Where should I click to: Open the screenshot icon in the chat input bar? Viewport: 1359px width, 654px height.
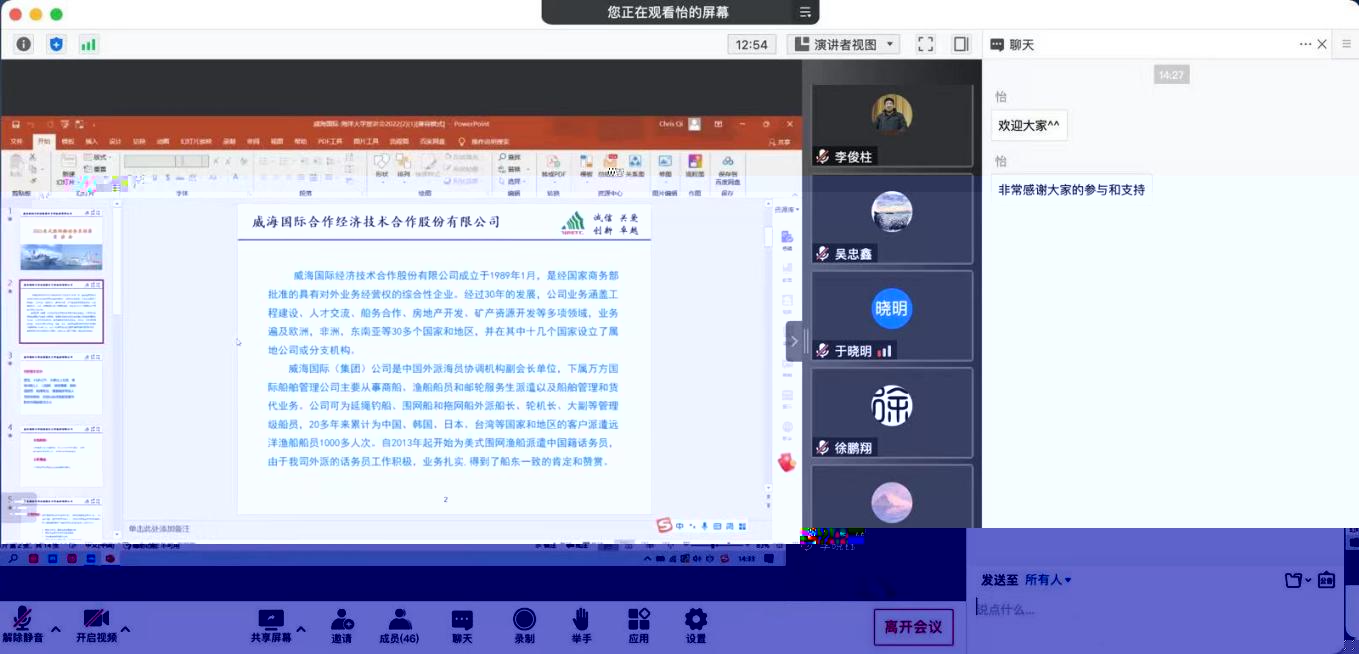tap(1327, 580)
